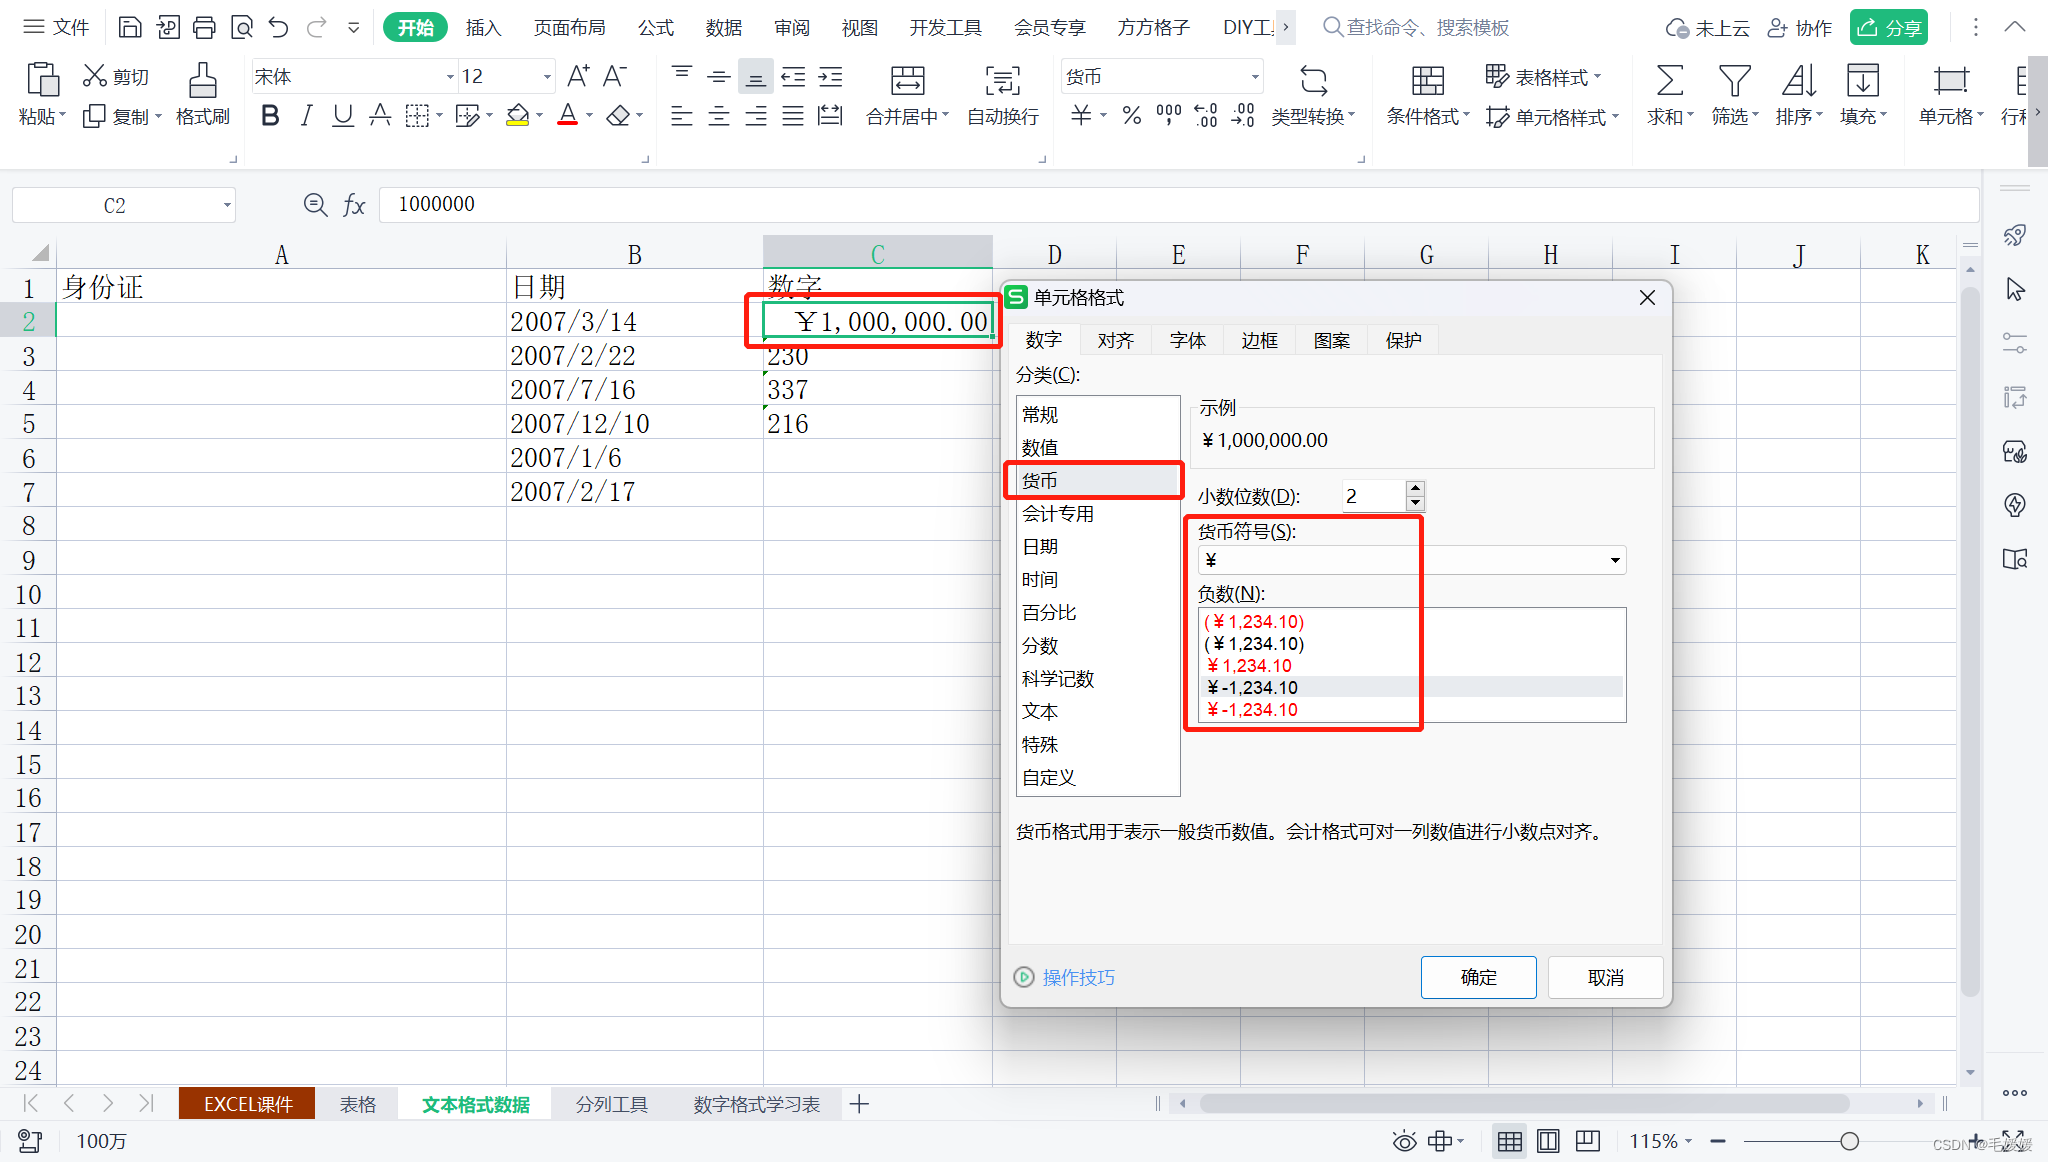Image resolution: width=2048 pixels, height=1162 pixels.
Task: Toggle Italic formatting button
Action: [x=306, y=117]
